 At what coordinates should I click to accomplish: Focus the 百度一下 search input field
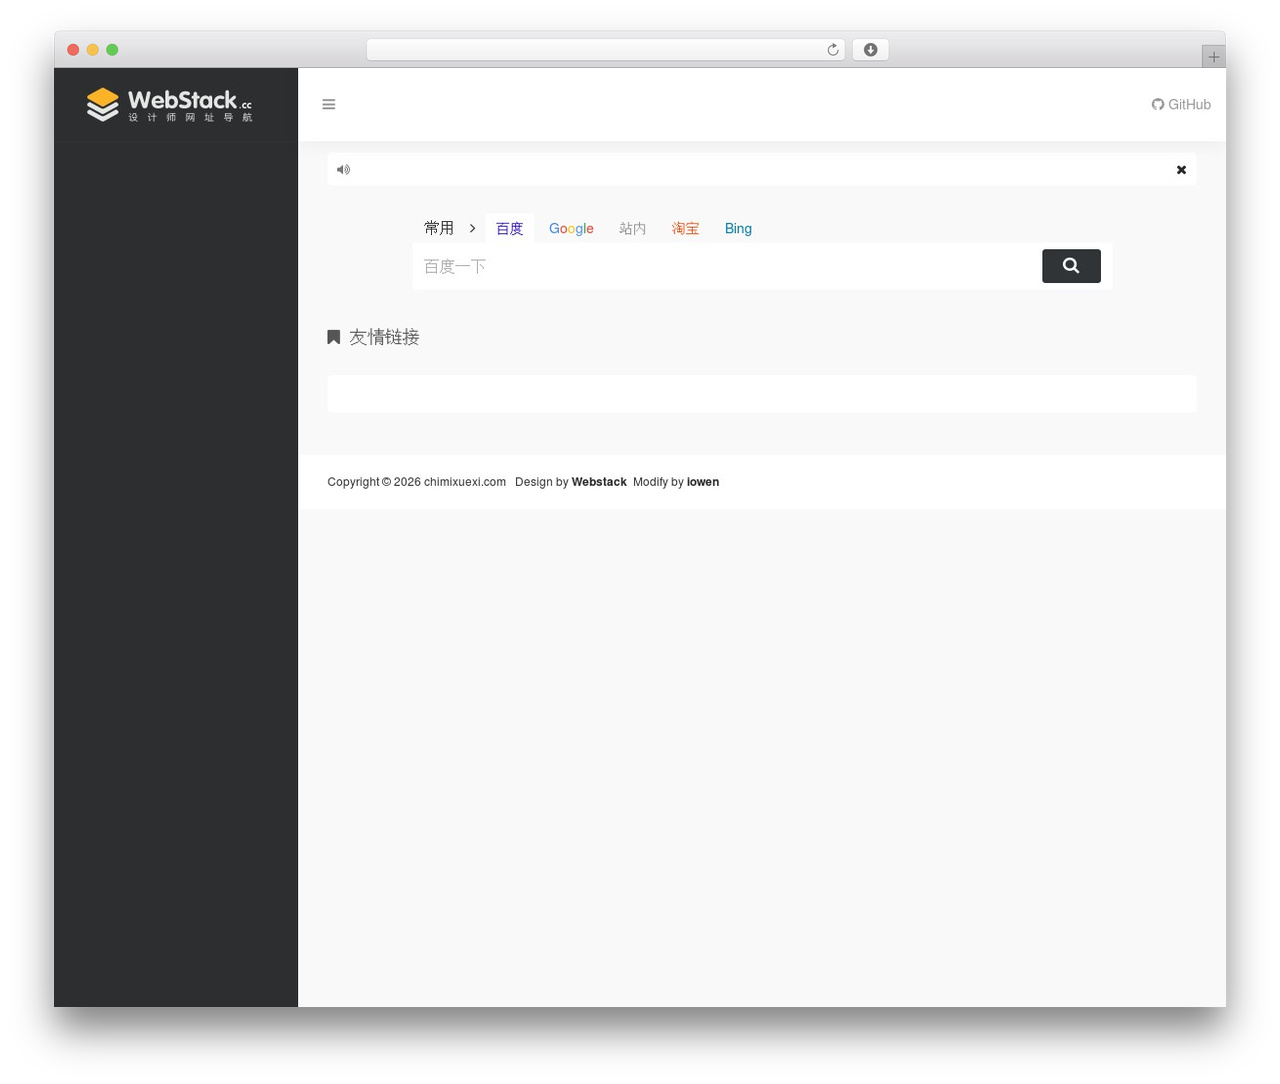[727, 266]
